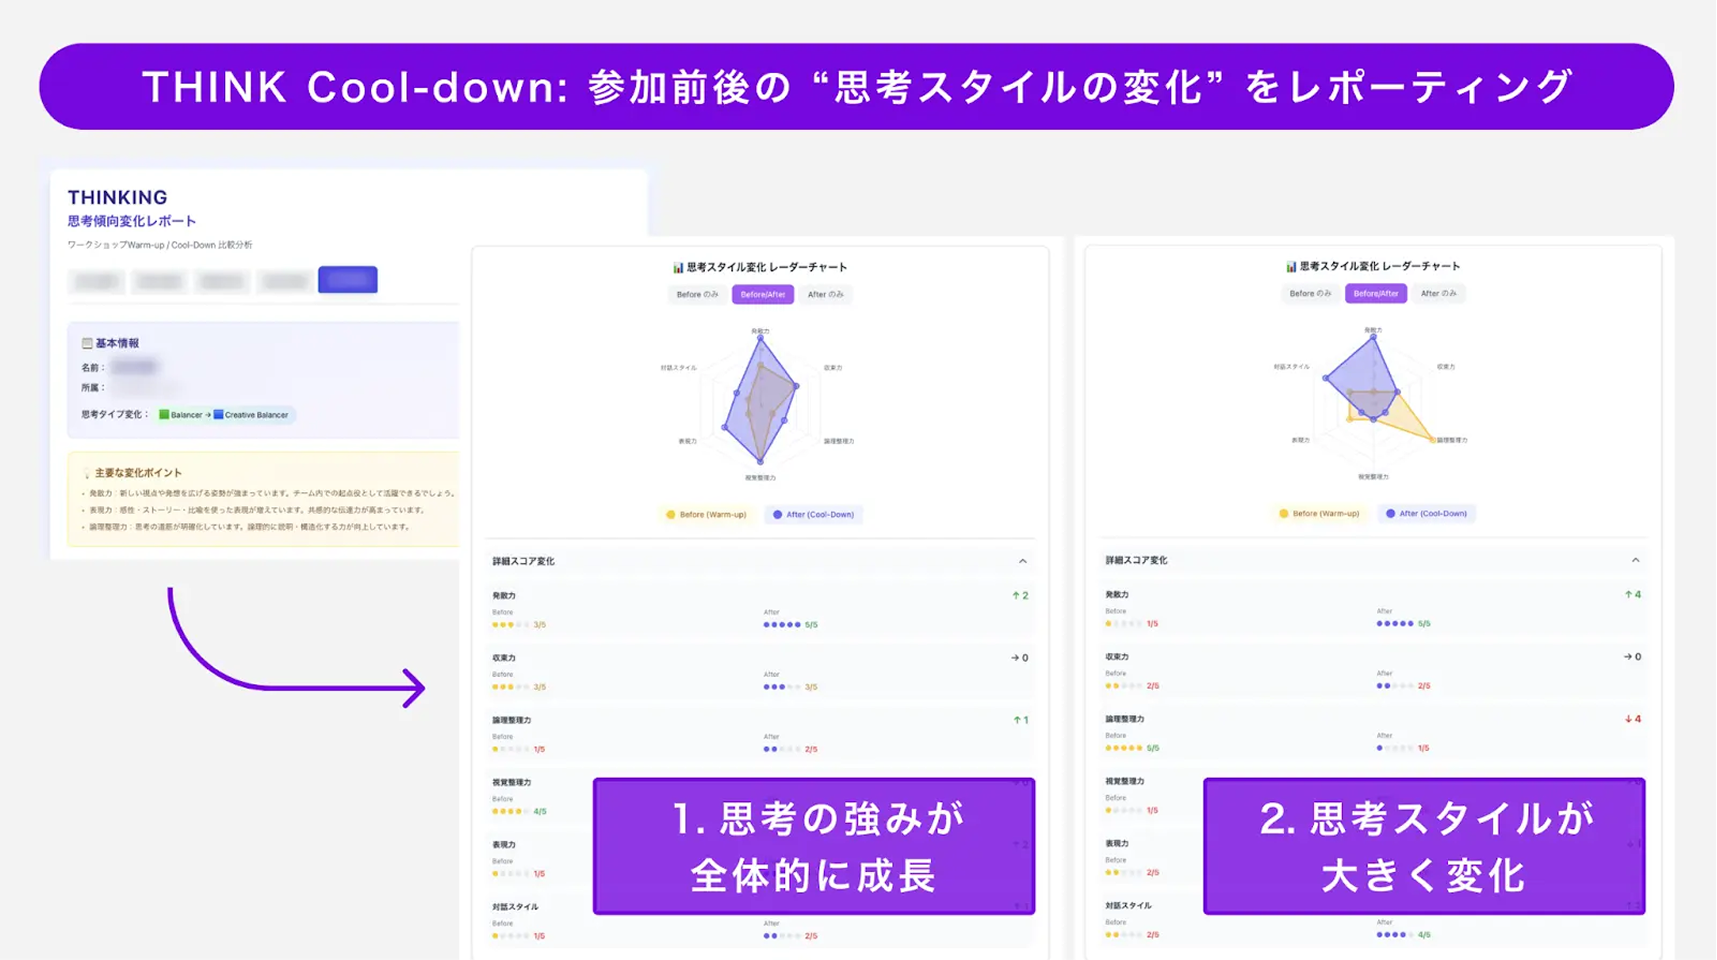This screenshot has height=960, width=1717.
Task: Click the 'THINKING' report heading
Action: pyautogui.click(x=118, y=198)
